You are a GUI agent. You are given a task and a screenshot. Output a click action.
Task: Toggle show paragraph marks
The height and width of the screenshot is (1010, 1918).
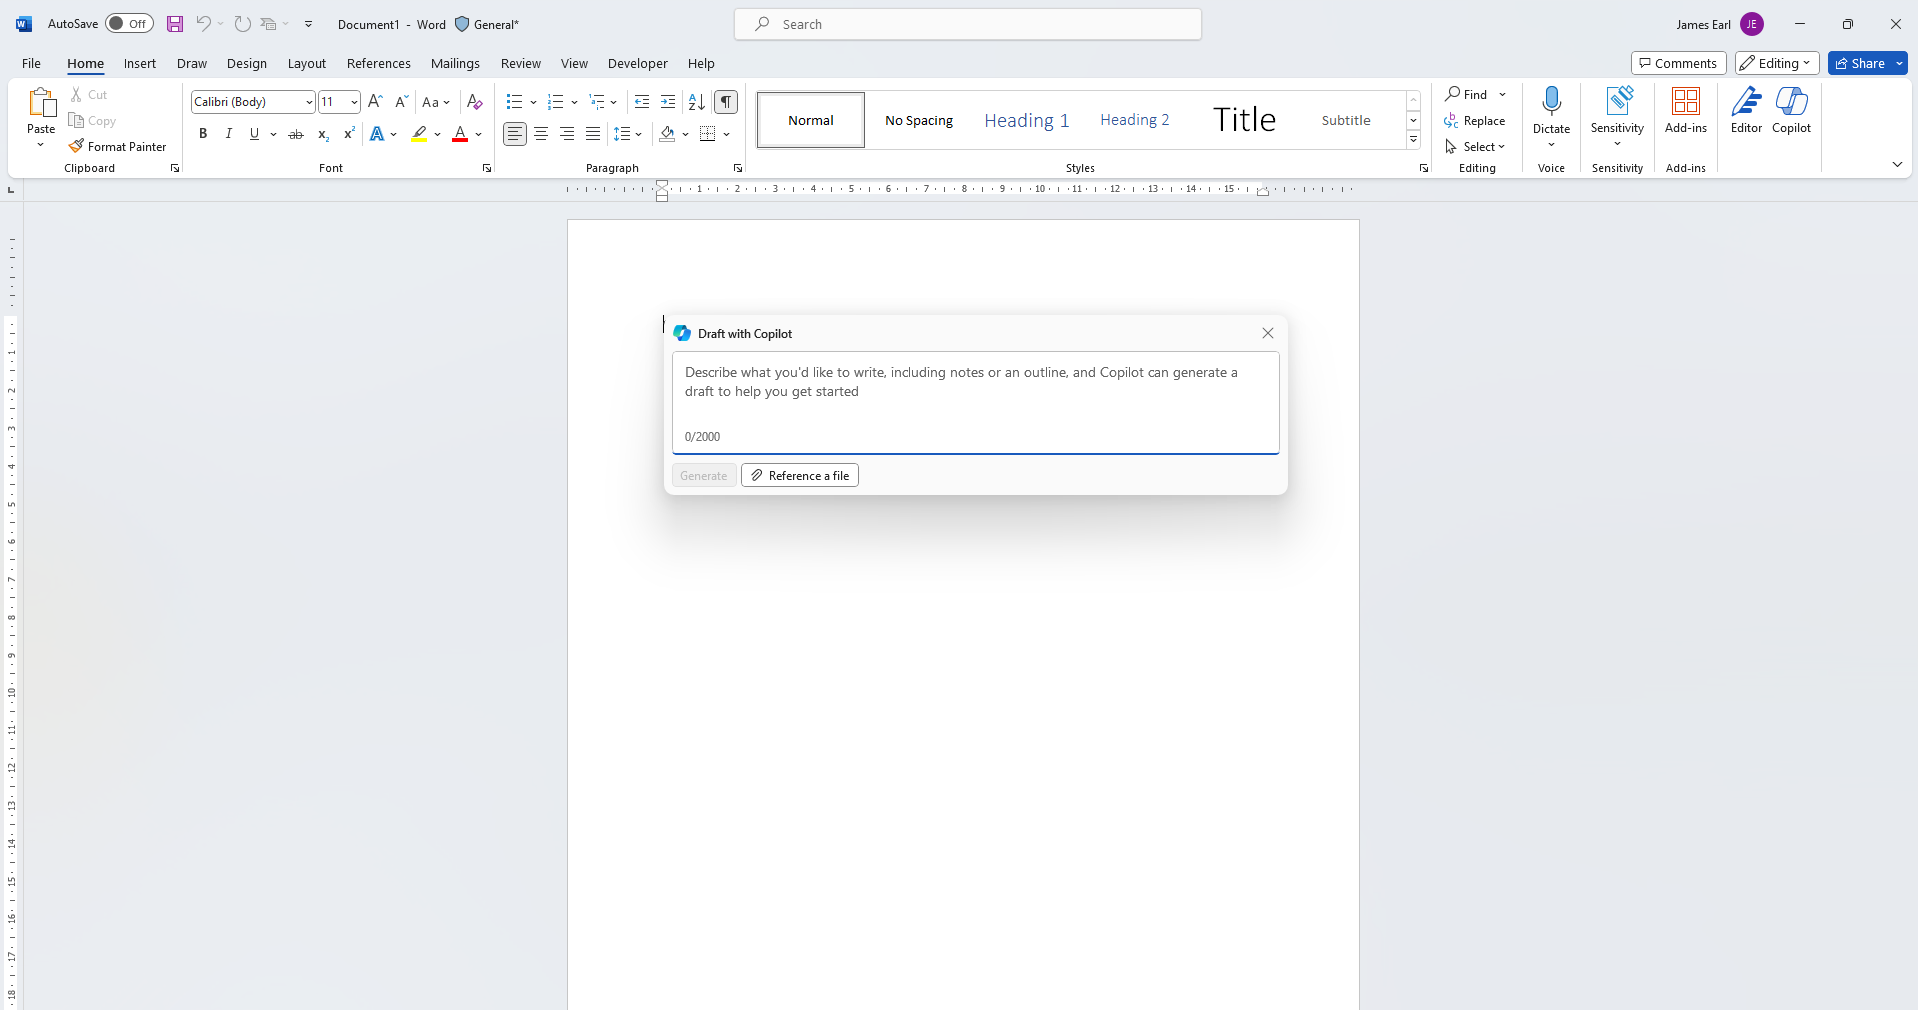(x=726, y=101)
